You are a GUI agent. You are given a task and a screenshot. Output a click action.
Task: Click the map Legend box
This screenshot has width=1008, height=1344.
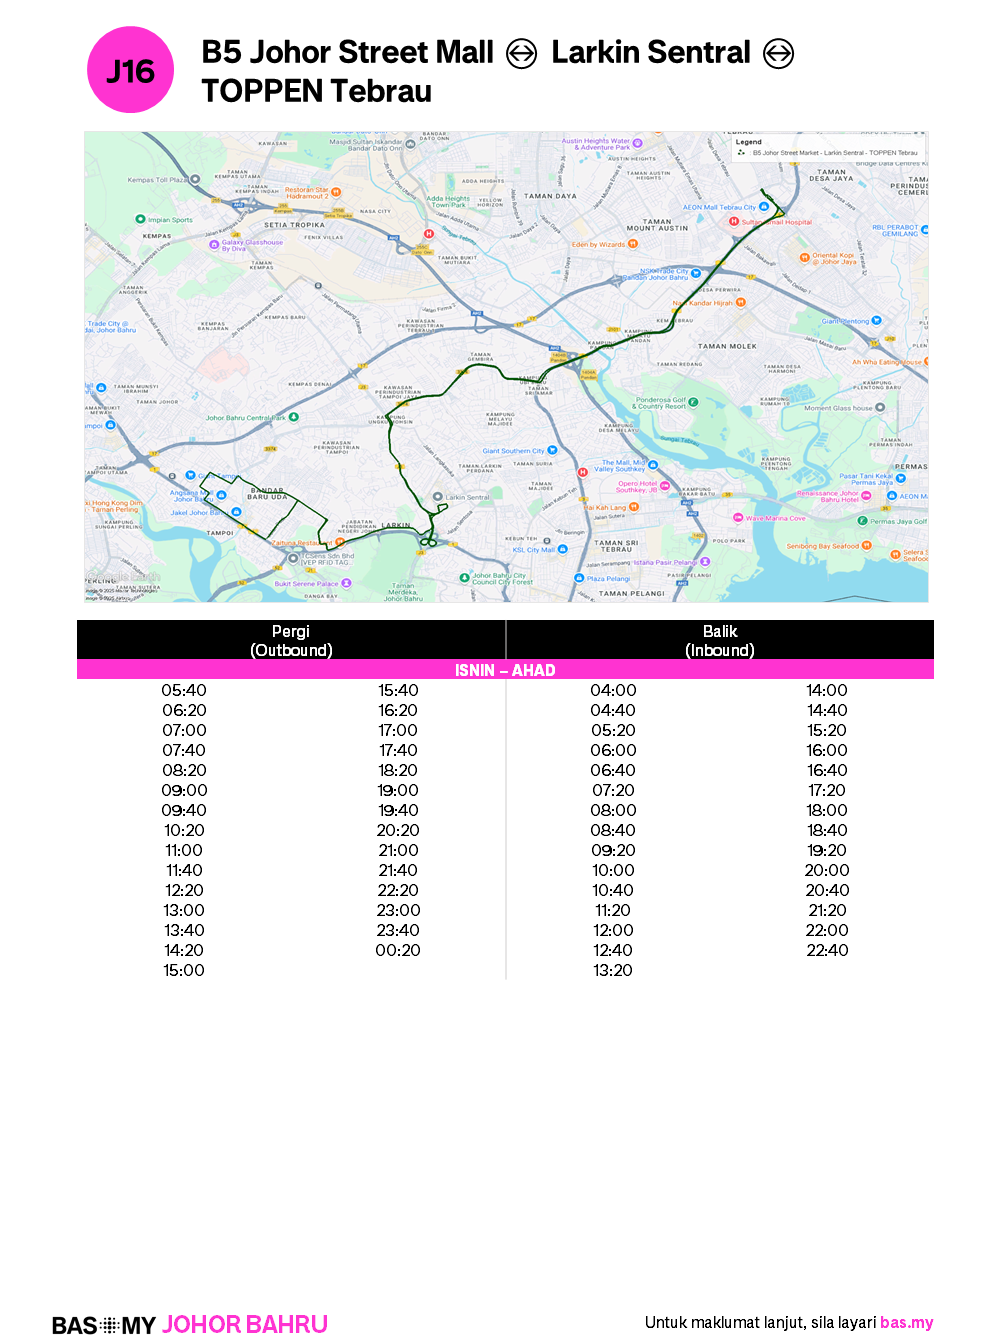pos(828,147)
